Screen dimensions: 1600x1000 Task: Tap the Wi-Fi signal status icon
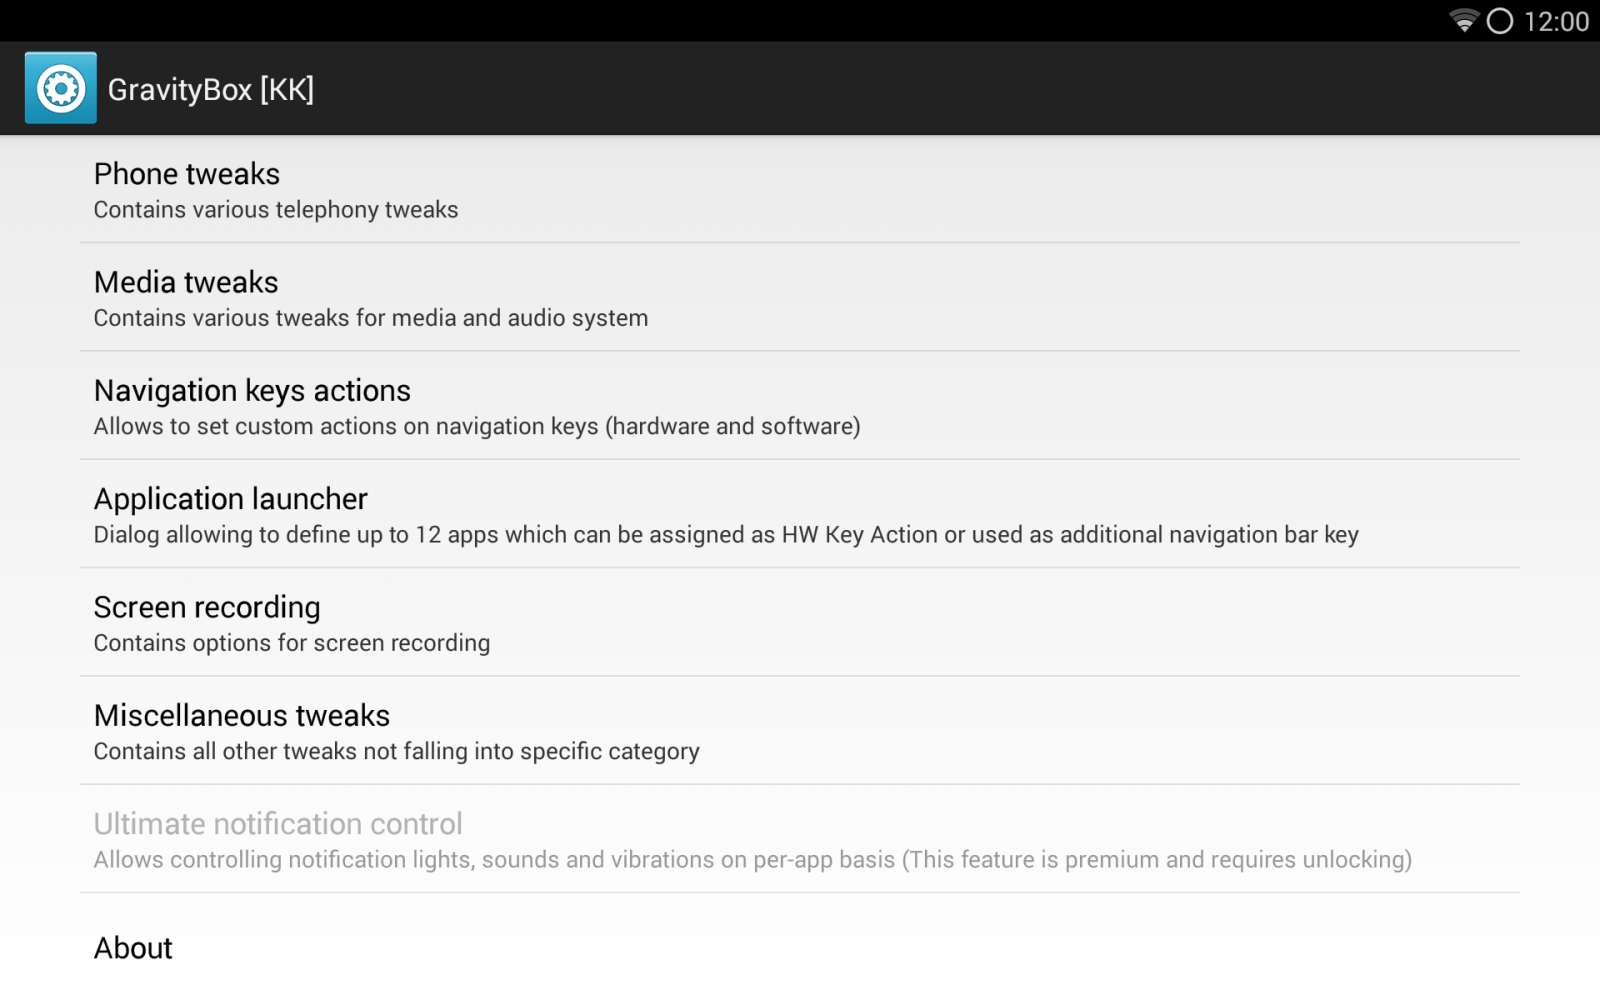(x=1463, y=21)
